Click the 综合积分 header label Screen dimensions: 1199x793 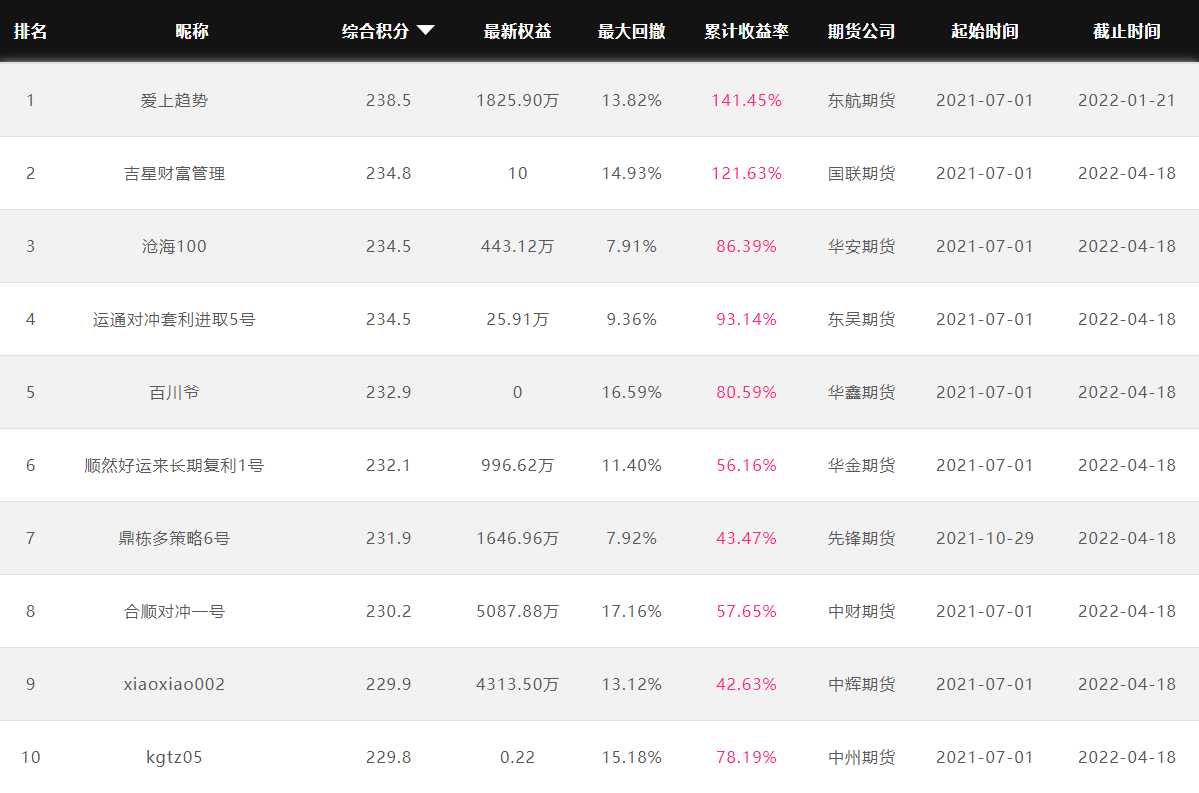pos(375,31)
